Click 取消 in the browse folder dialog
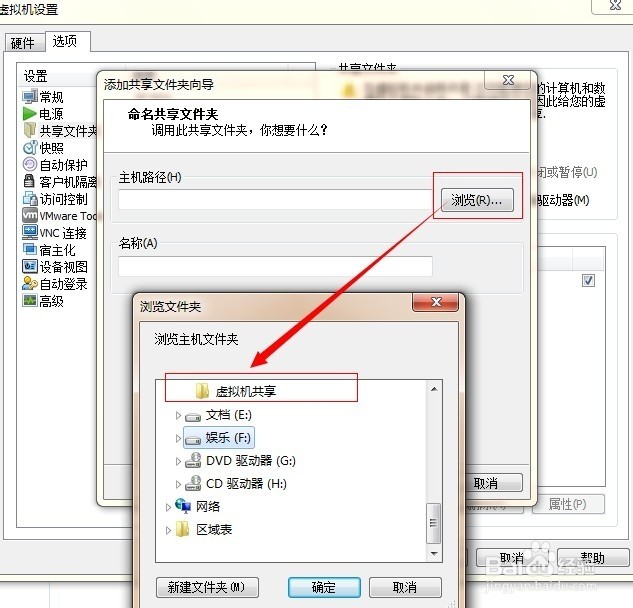 (405, 587)
